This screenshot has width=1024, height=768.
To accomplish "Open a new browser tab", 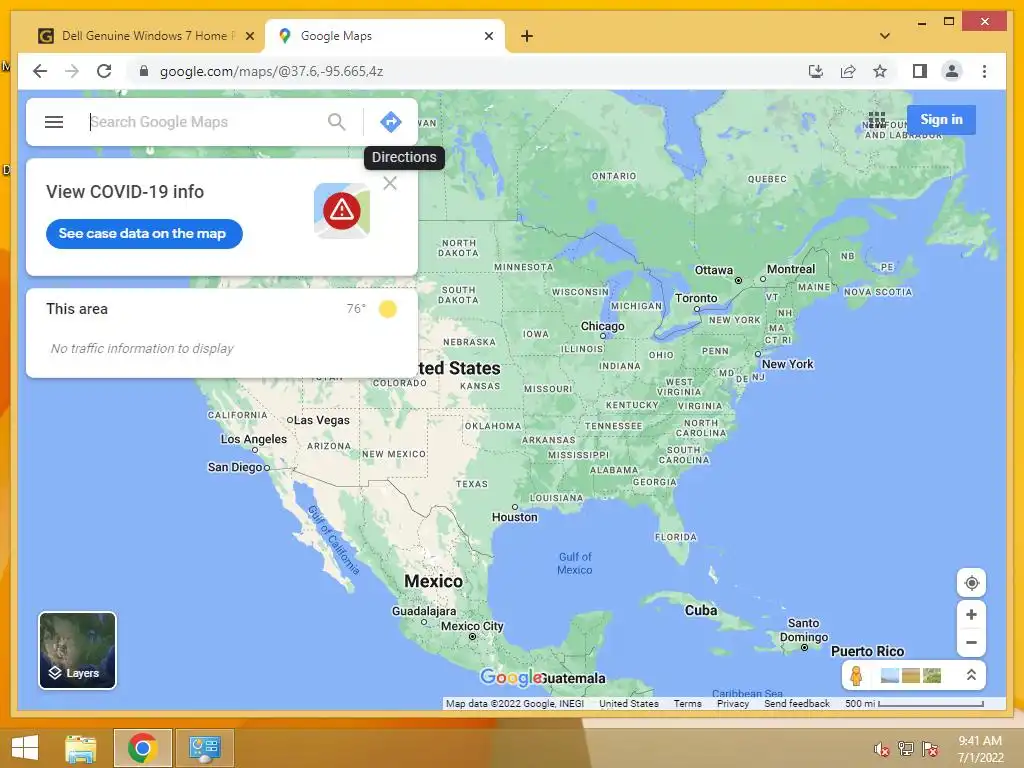I will point(526,36).
